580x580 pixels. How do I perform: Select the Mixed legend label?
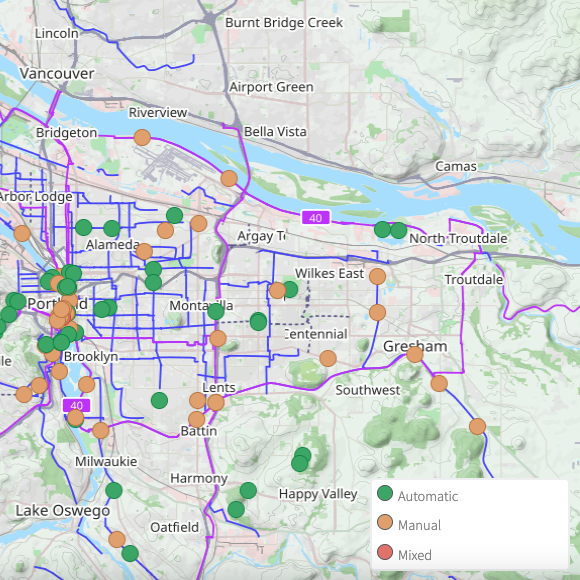(x=415, y=555)
